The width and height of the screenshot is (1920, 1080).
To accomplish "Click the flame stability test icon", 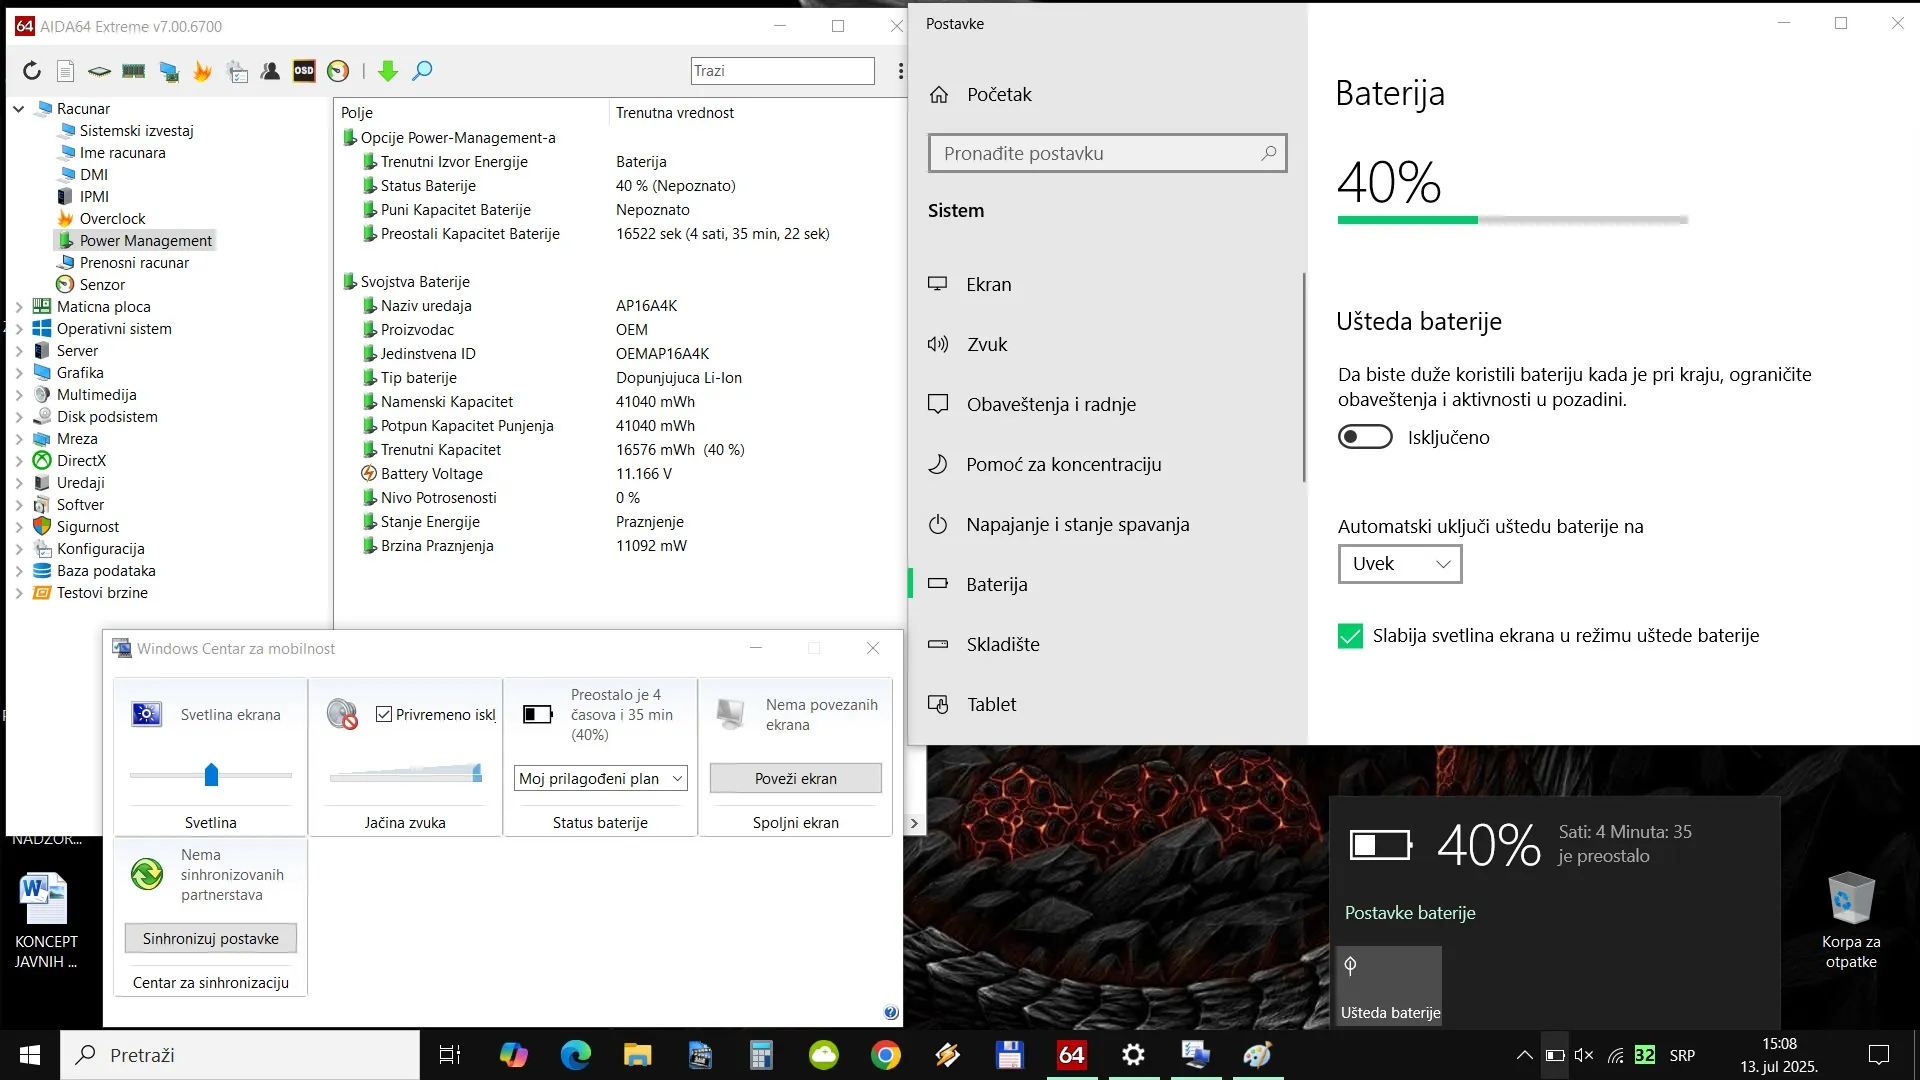I will (203, 71).
